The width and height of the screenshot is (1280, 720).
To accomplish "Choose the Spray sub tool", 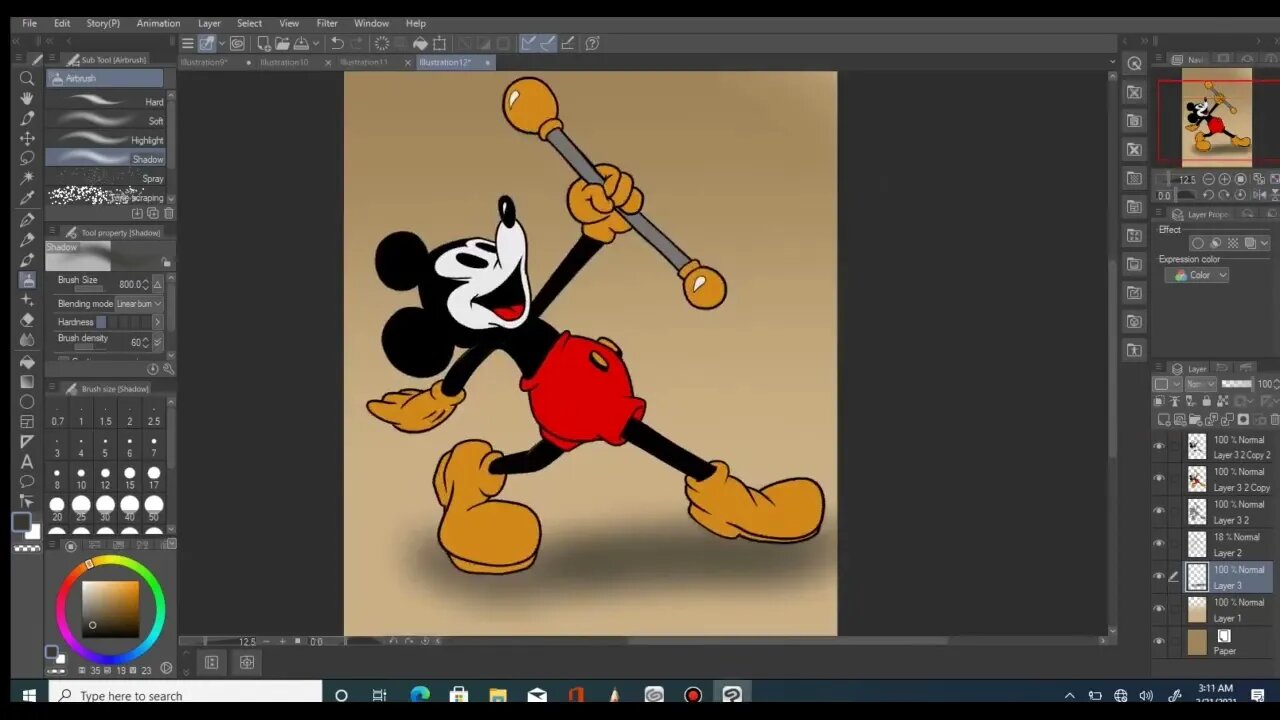I will 105,178.
